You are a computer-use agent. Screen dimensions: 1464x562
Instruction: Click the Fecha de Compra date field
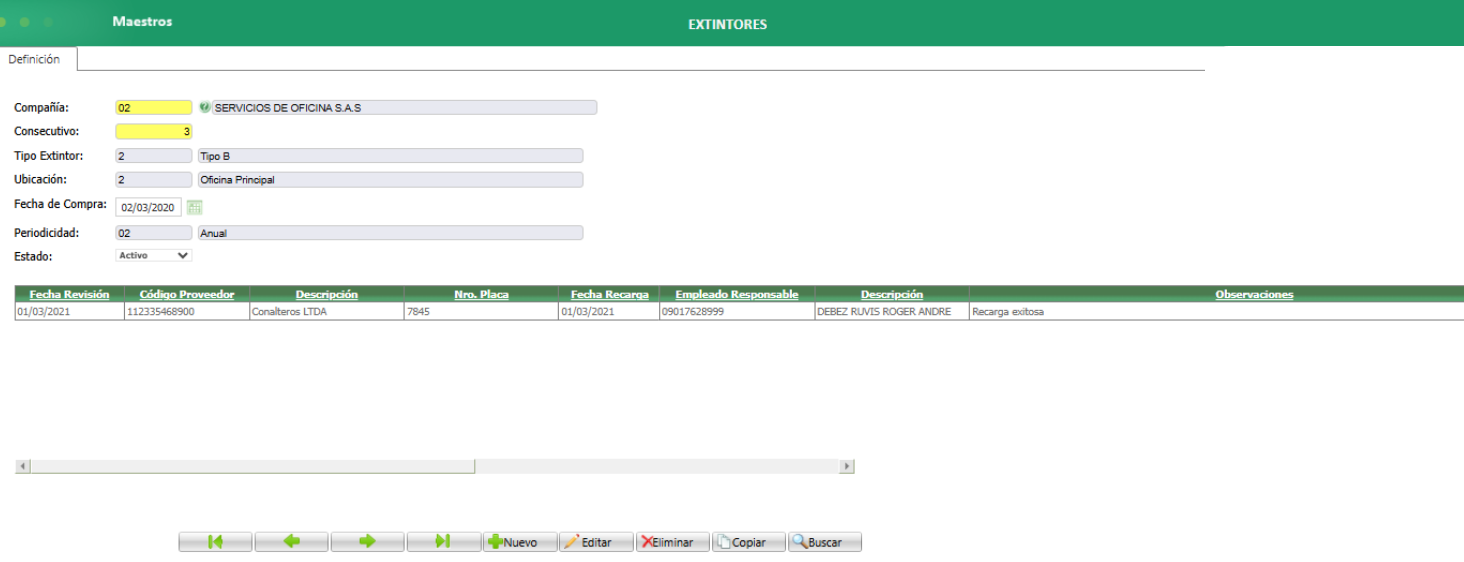(148, 207)
